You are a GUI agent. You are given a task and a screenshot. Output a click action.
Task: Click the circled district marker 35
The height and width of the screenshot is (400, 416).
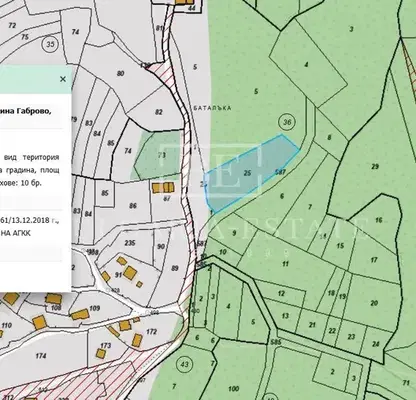coord(50,44)
